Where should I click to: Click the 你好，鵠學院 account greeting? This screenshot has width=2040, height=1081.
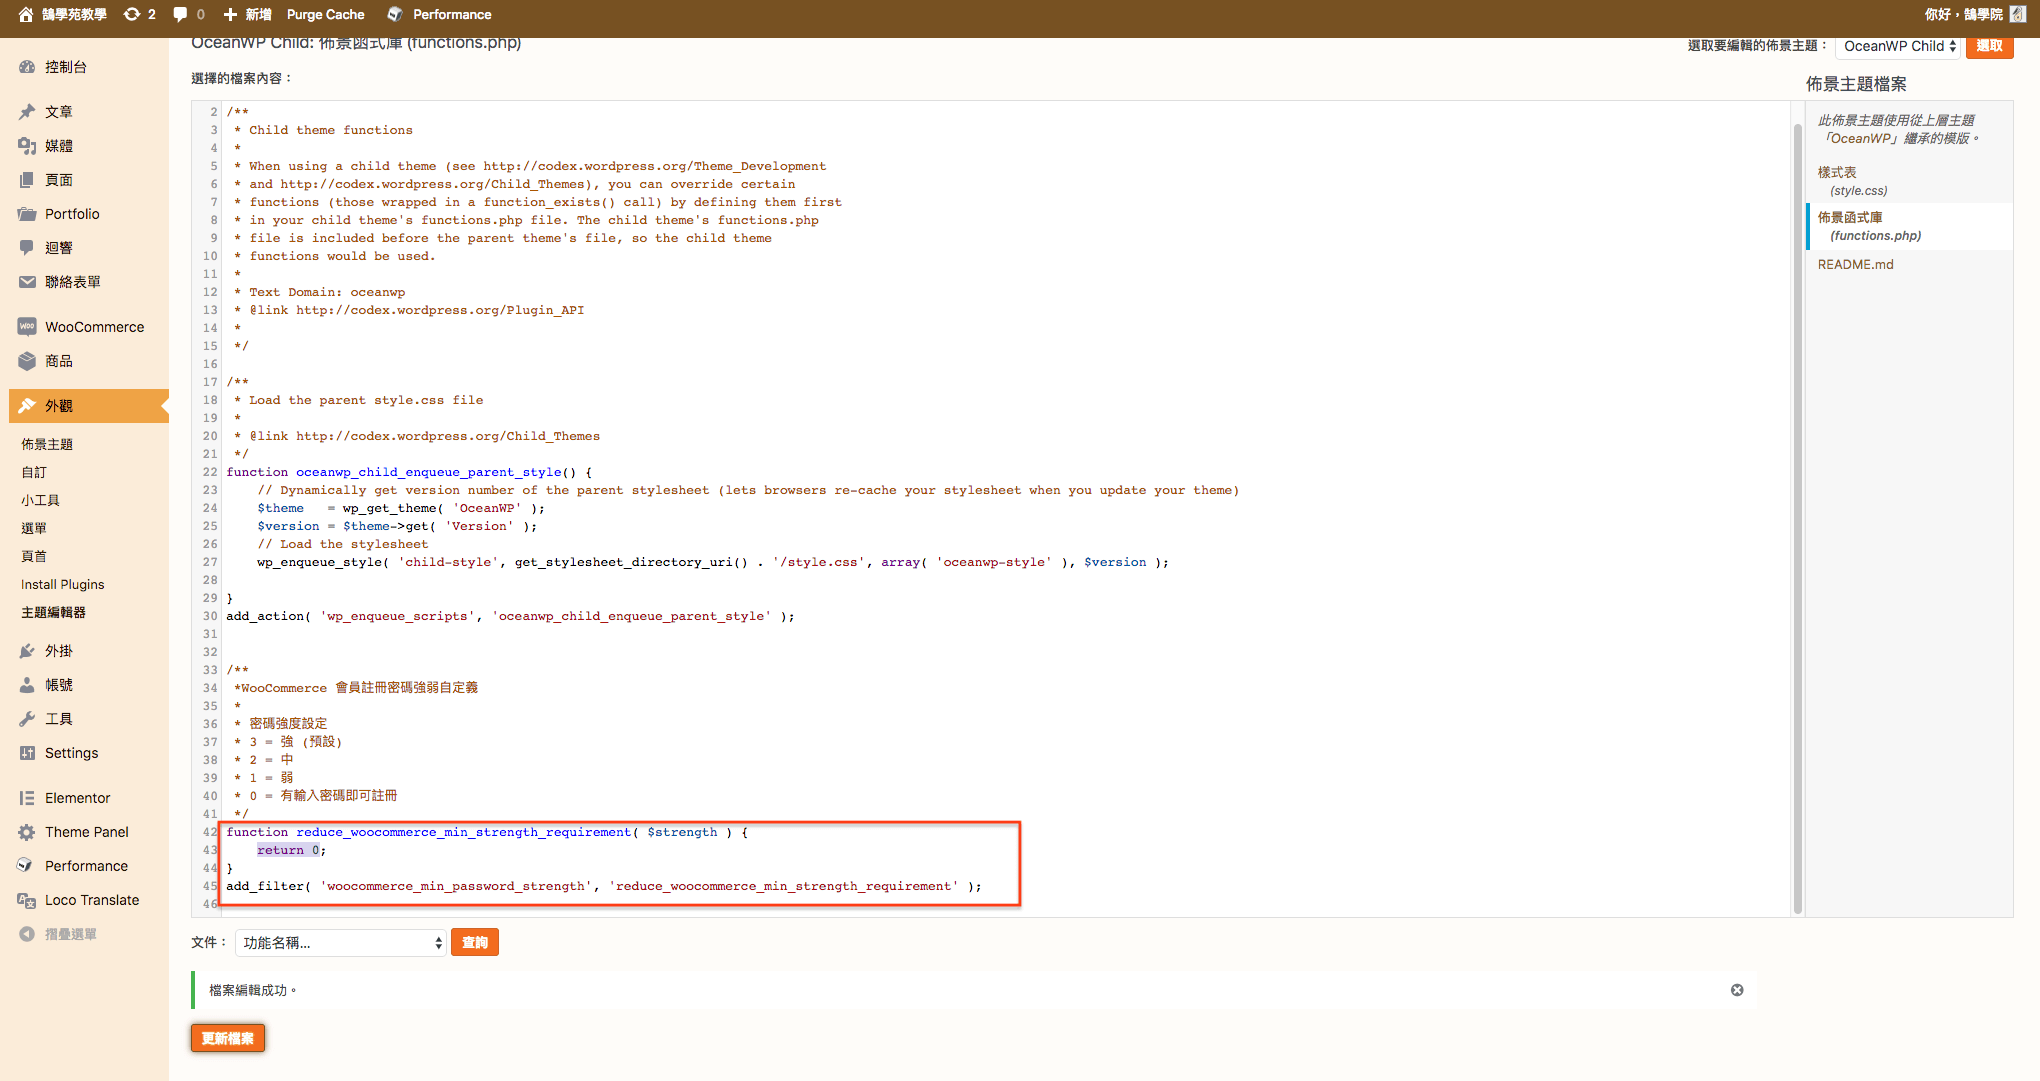pos(1964,14)
